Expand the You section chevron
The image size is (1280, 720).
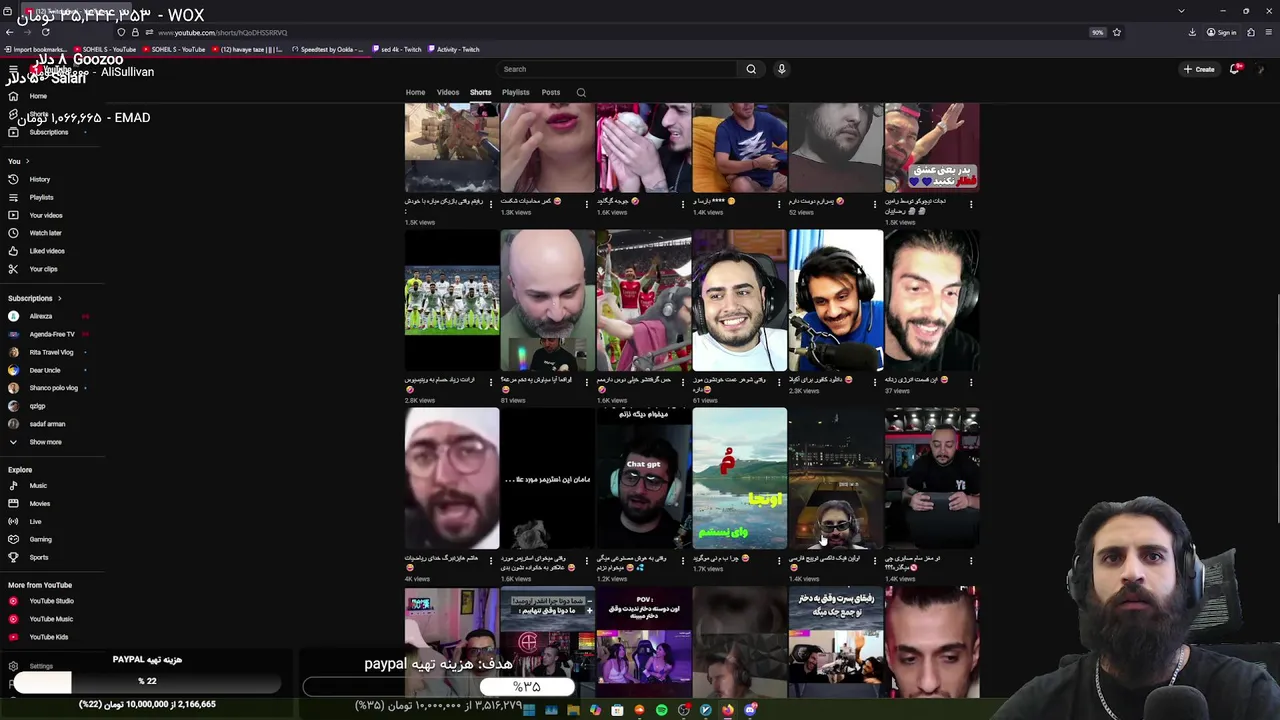point(27,161)
